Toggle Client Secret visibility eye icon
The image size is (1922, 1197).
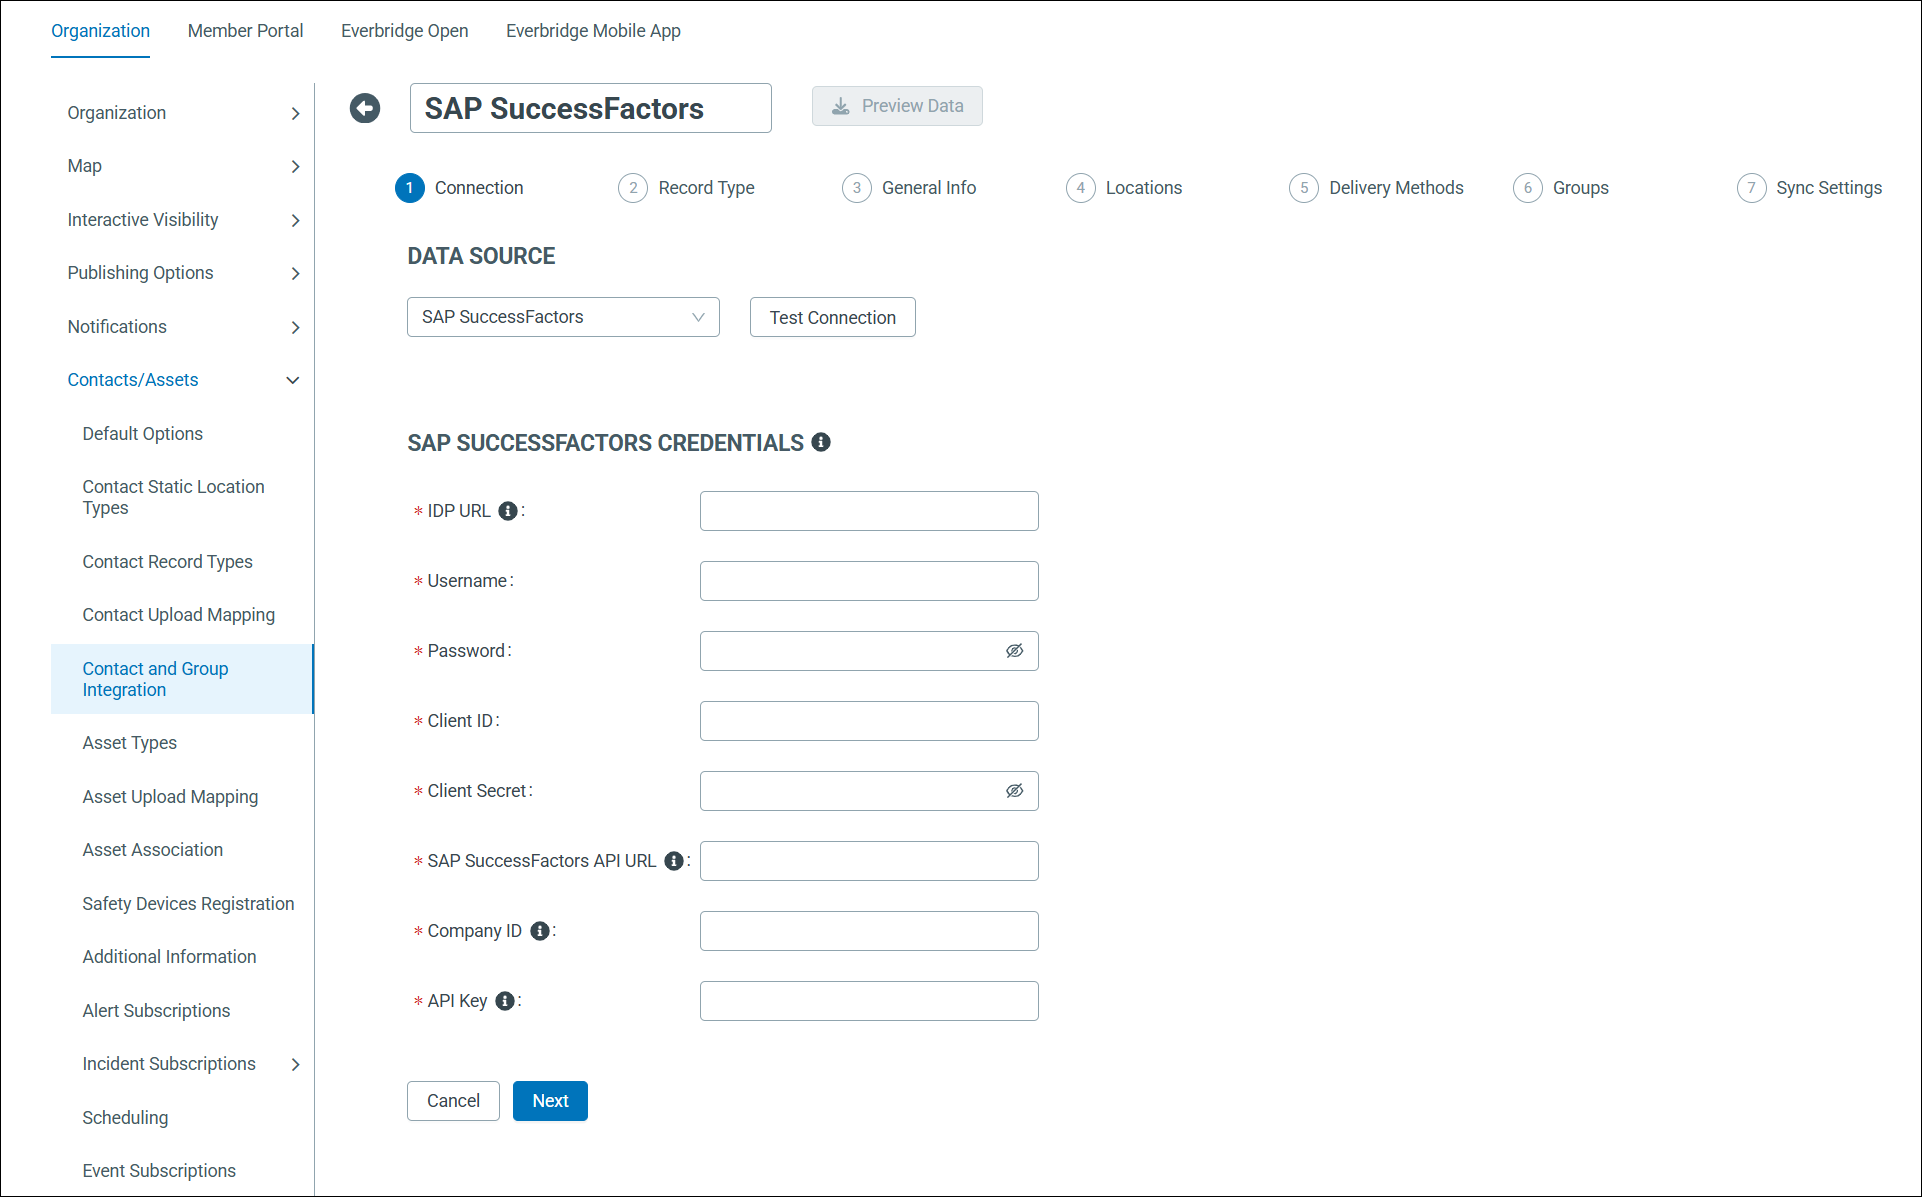pyautogui.click(x=1014, y=791)
